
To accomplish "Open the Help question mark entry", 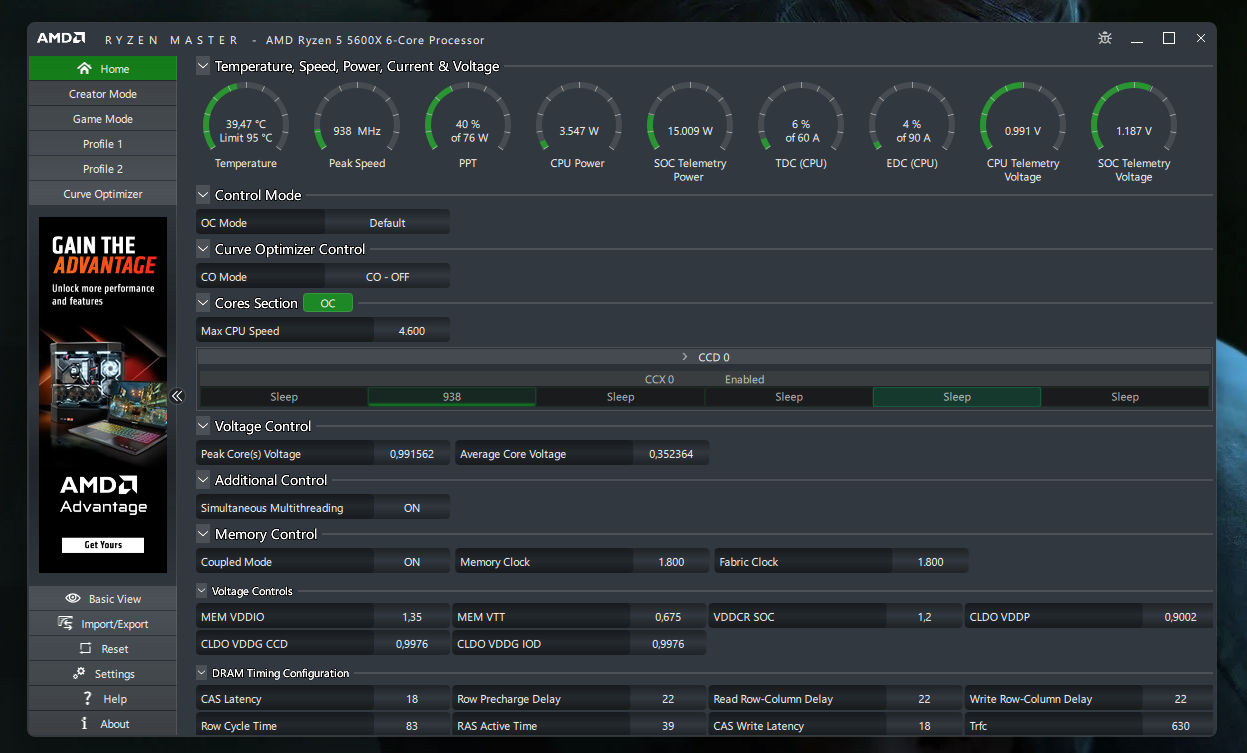I will [x=103, y=698].
